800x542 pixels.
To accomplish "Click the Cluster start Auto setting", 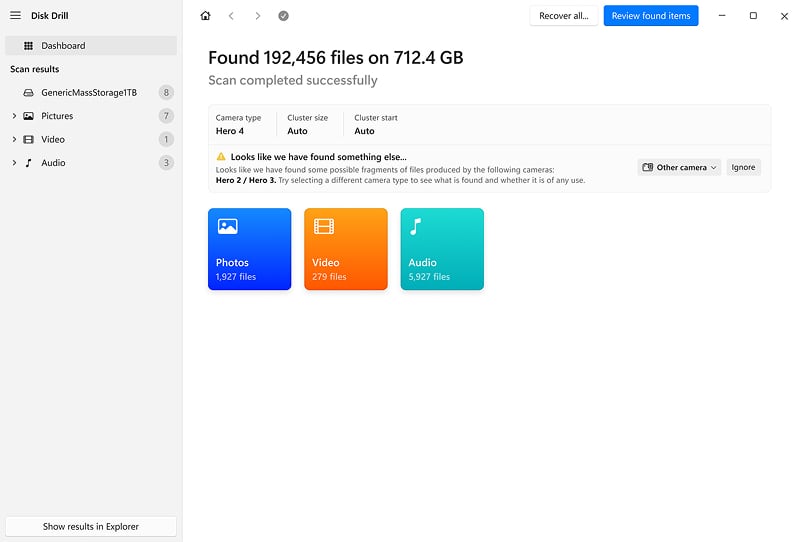I will coord(376,125).
